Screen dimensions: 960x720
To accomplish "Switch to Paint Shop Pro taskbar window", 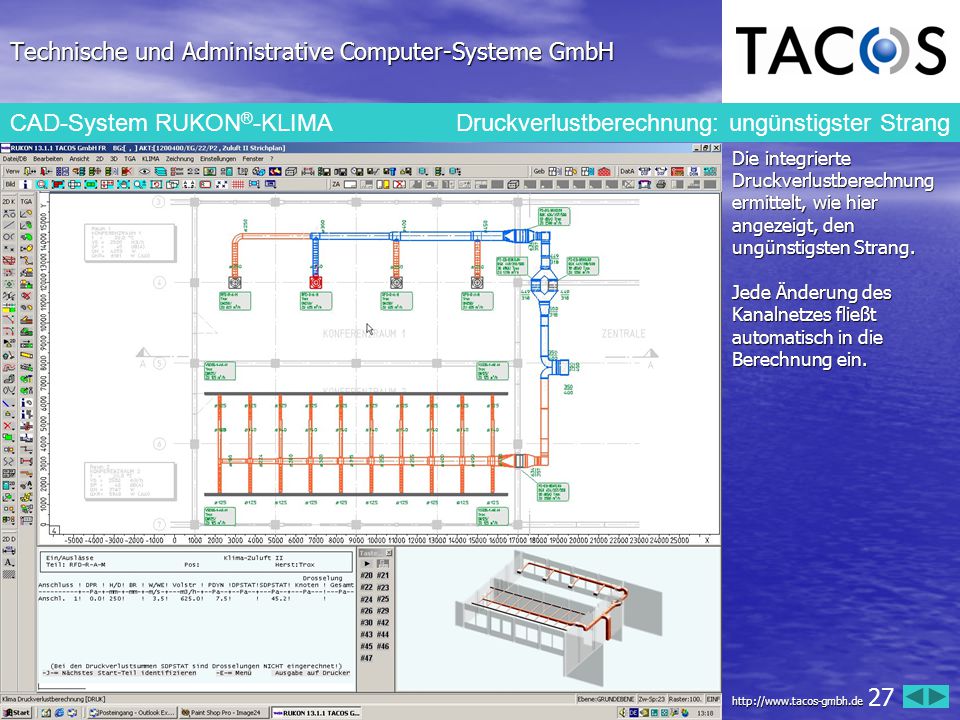I will pyautogui.click(x=223, y=713).
